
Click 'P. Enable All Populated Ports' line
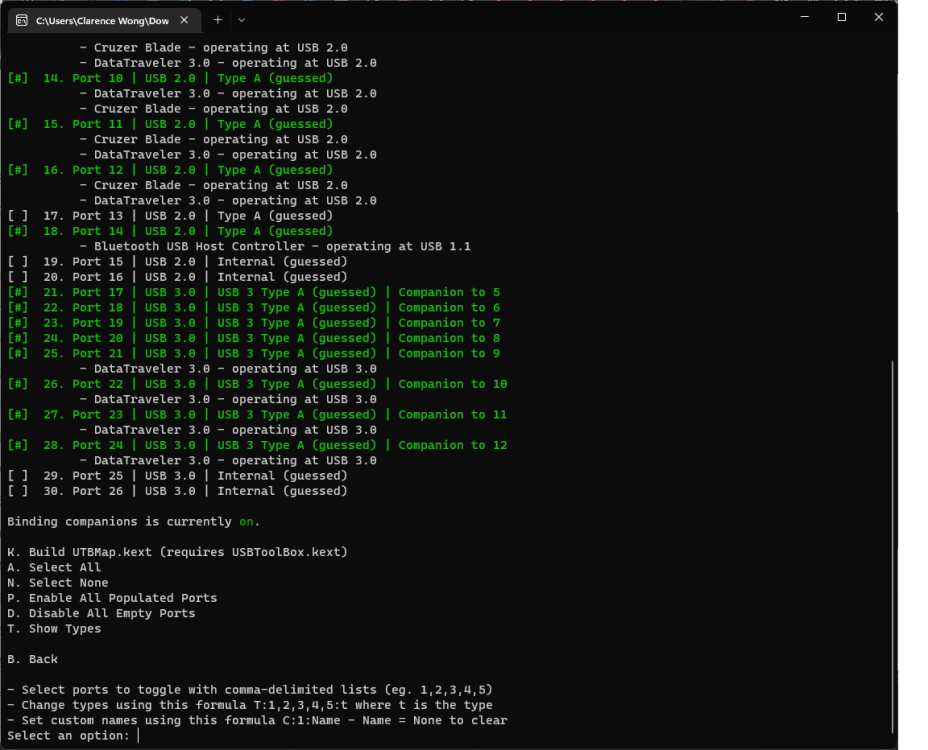[x=112, y=598]
